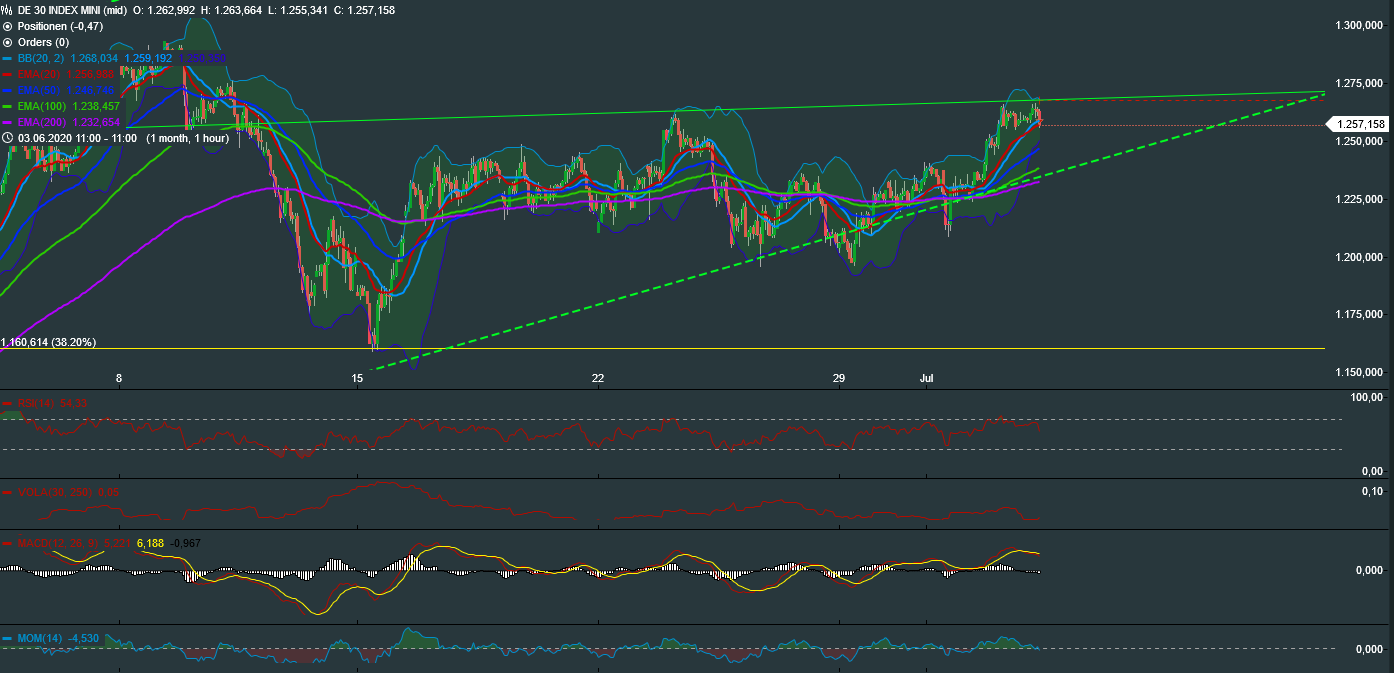Click the 03.06.2020 11:00 - 11:00 date range

pos(77,138)
